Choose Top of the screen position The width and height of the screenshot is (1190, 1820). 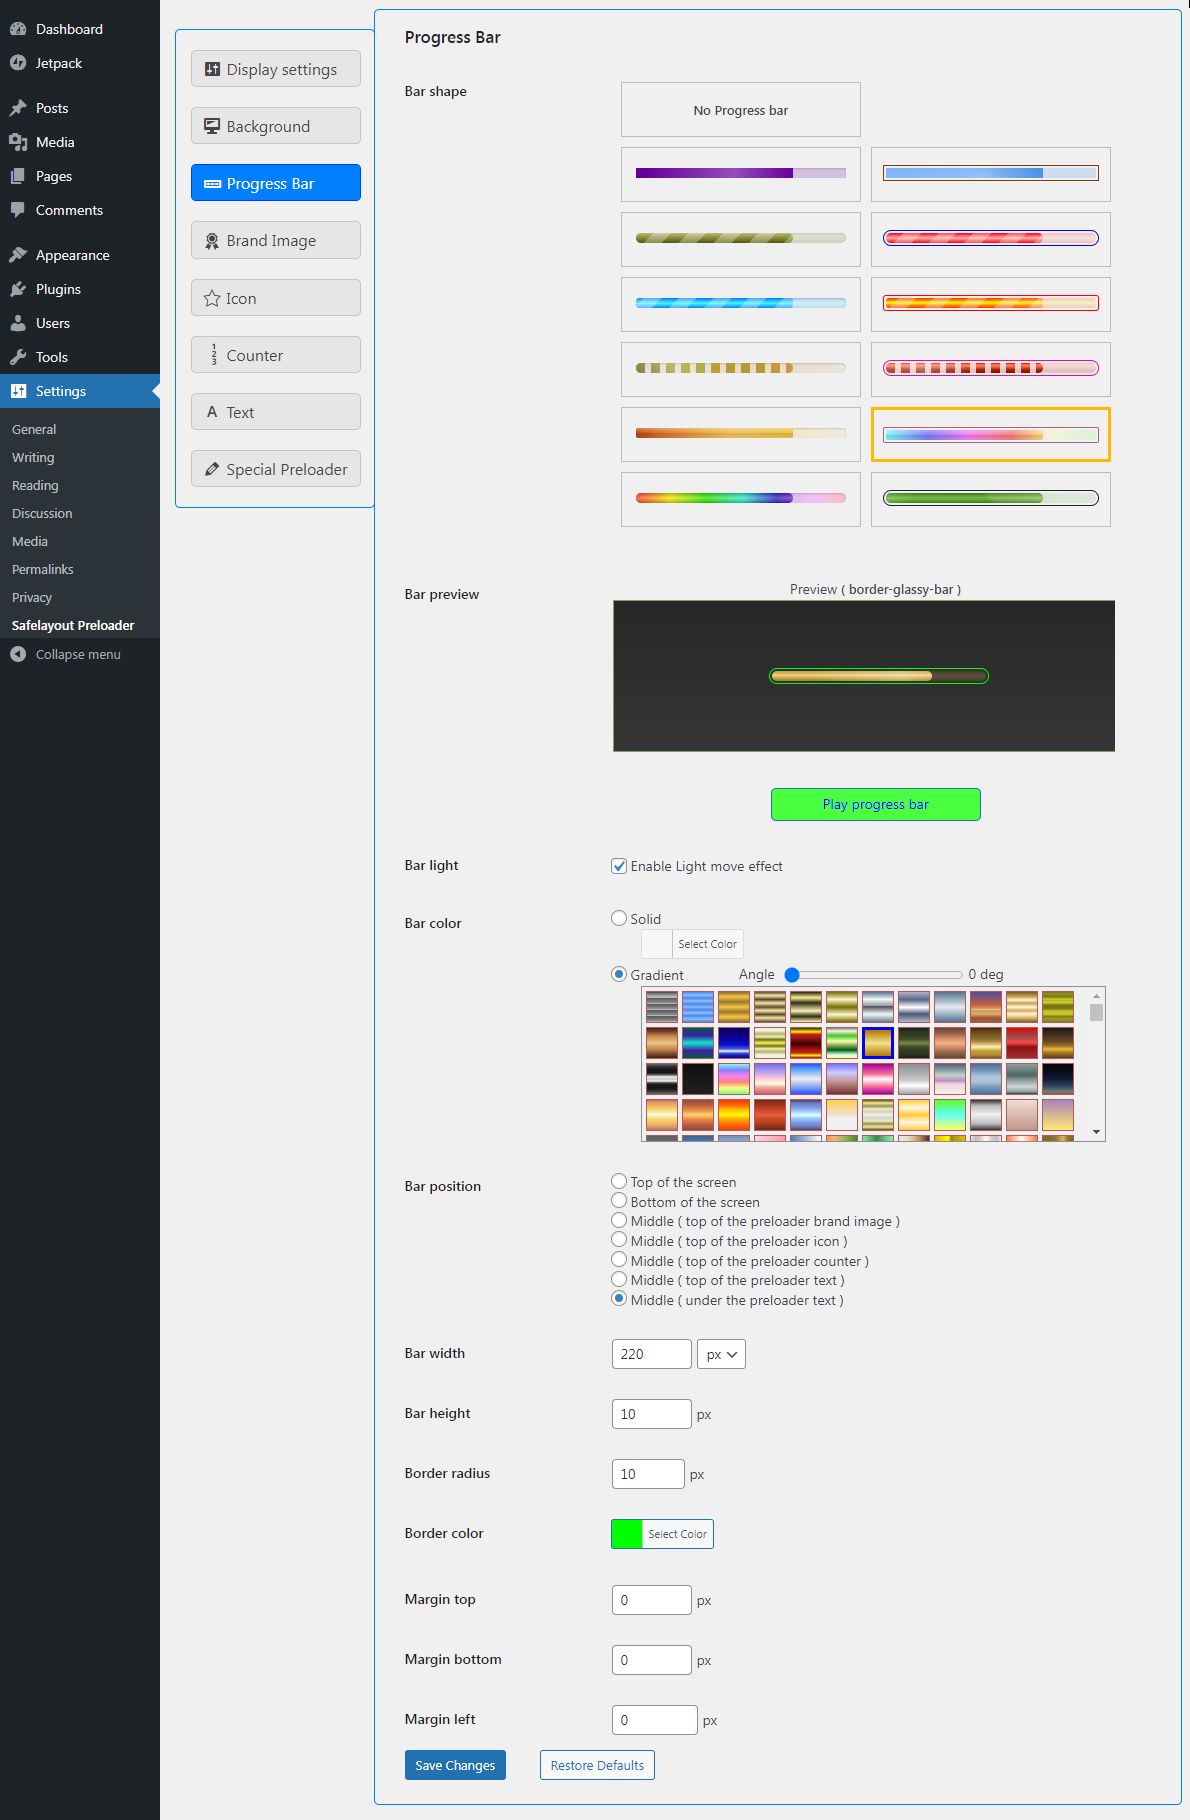pos(619,1181)
